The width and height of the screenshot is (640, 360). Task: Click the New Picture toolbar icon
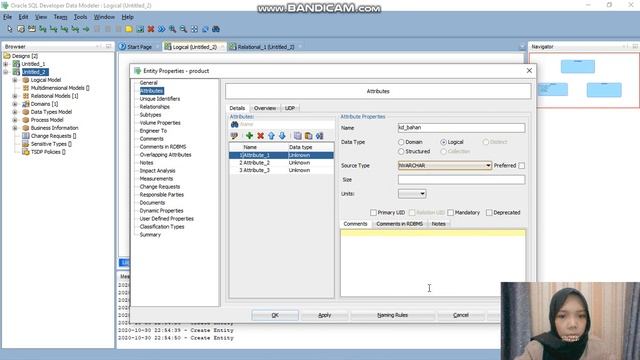click(140, 29)
